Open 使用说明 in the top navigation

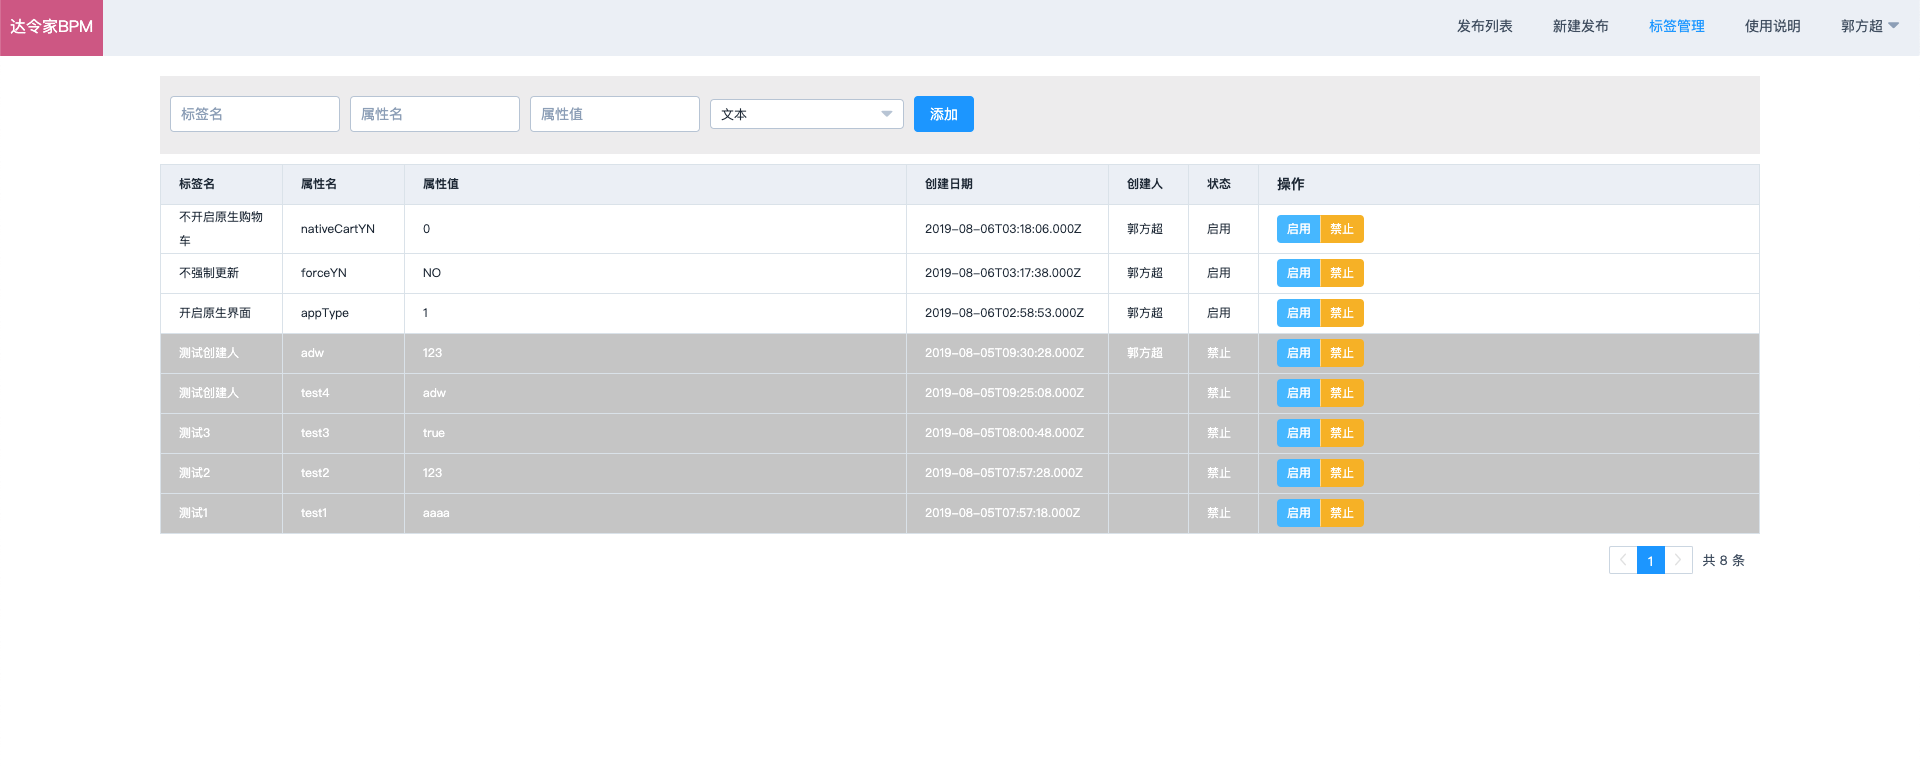pos(1772,26)
